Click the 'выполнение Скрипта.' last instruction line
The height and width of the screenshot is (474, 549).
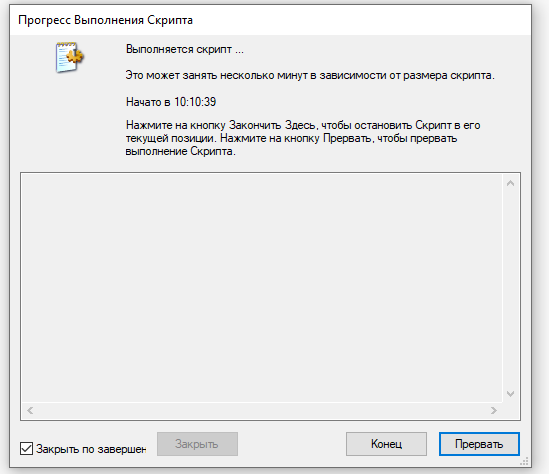[181, 151]
